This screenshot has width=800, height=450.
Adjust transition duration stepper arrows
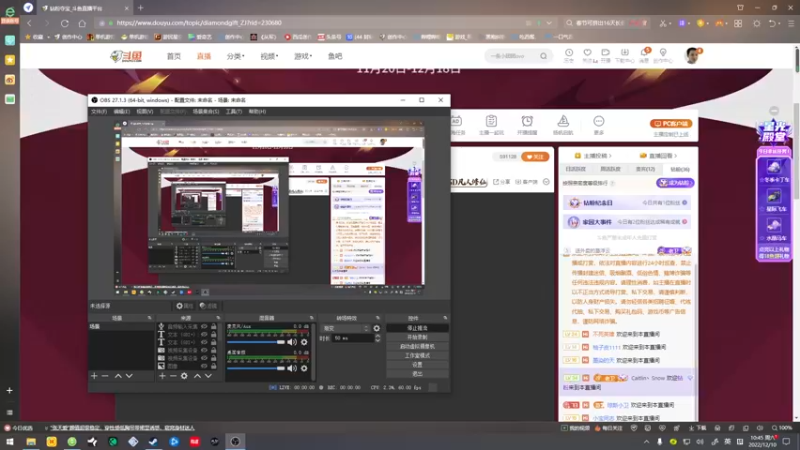378,338
